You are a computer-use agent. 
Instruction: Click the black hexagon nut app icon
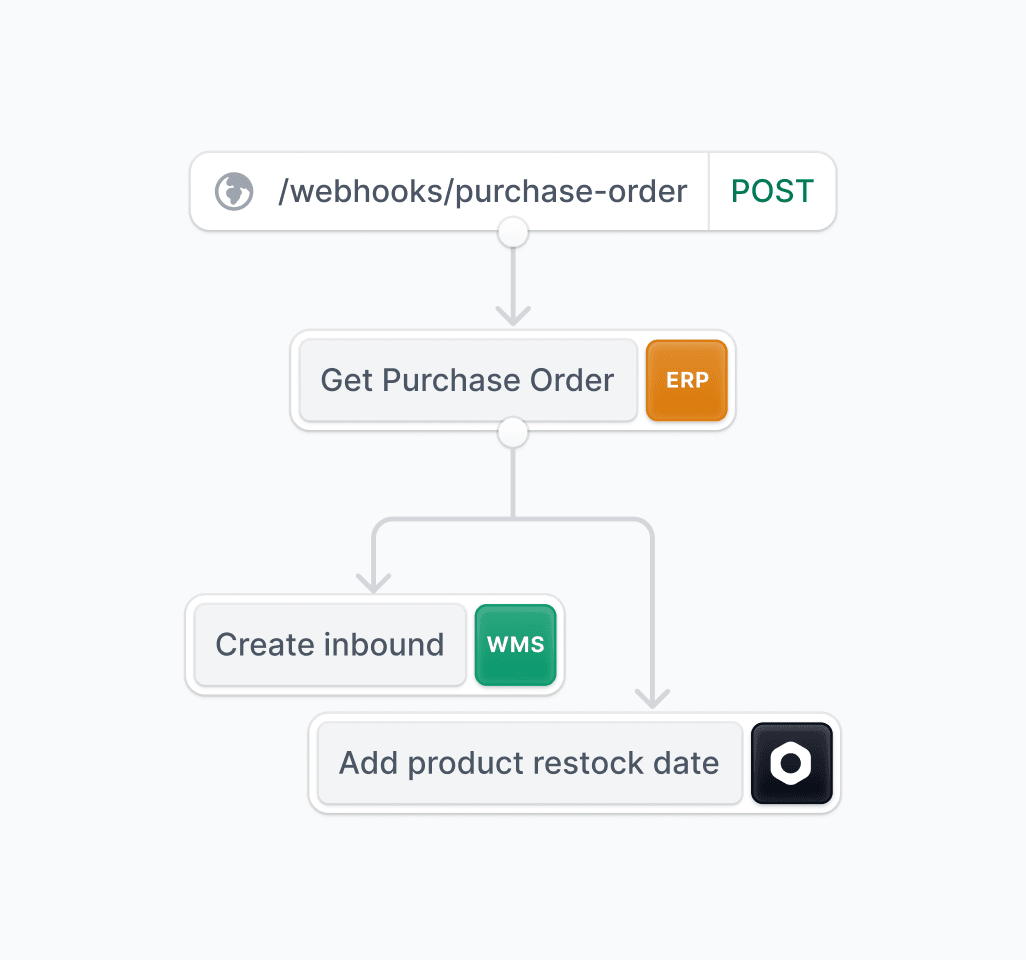(792, 763)
